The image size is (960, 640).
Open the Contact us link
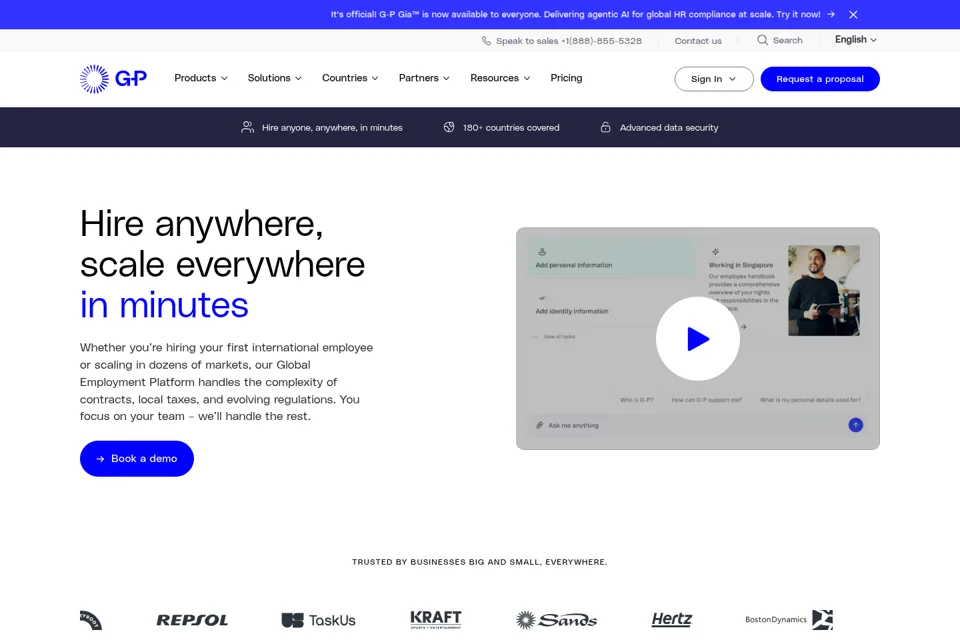(698, 41)
